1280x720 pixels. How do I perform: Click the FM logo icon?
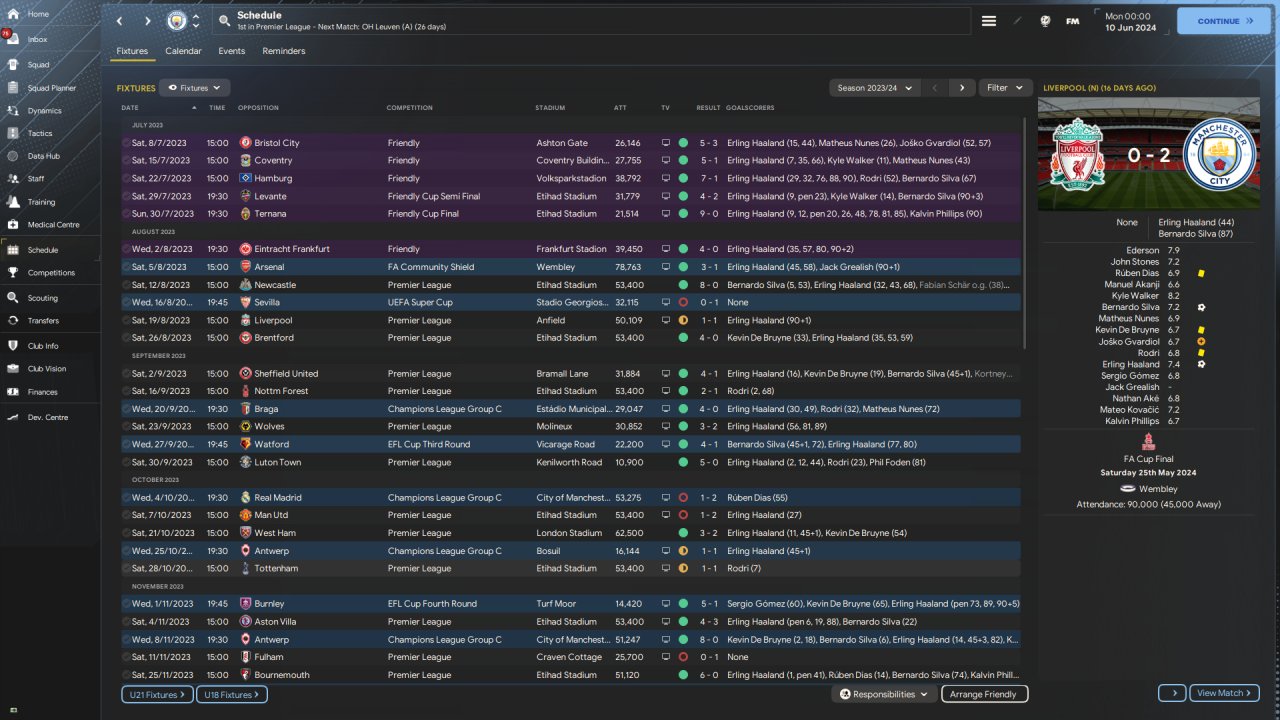pos(1073,21)
